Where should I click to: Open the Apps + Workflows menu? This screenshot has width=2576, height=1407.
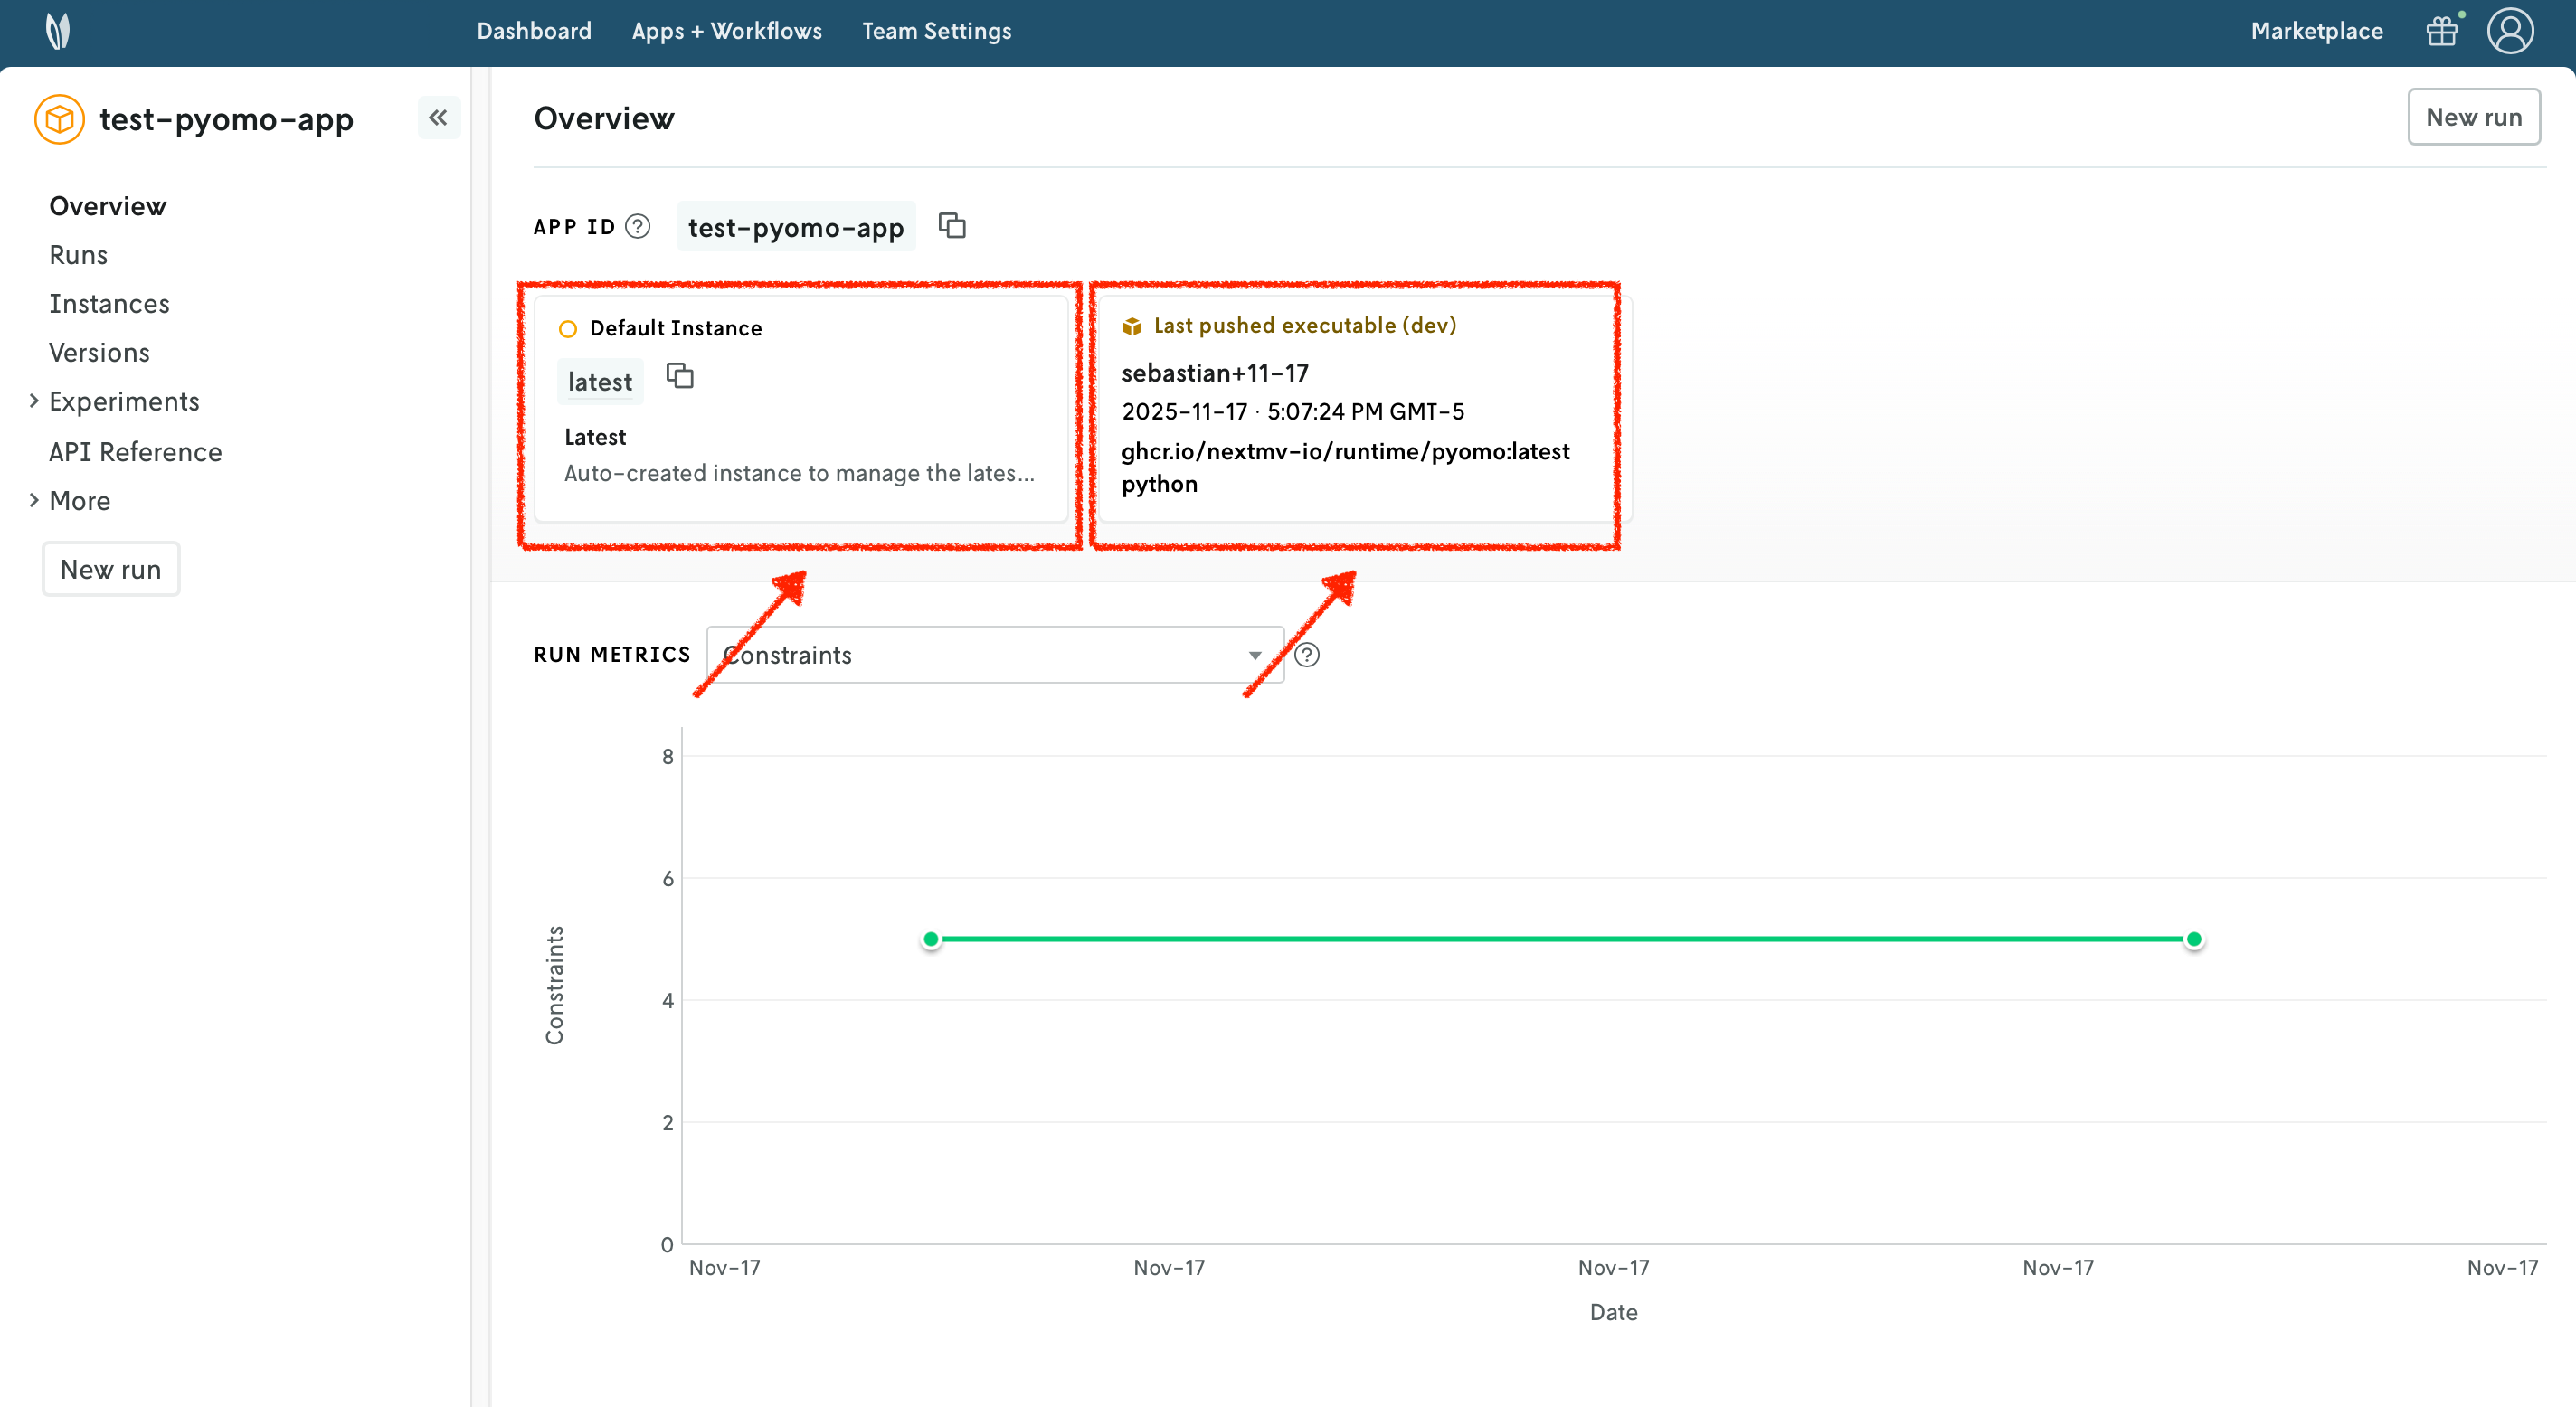coord(726,31)
